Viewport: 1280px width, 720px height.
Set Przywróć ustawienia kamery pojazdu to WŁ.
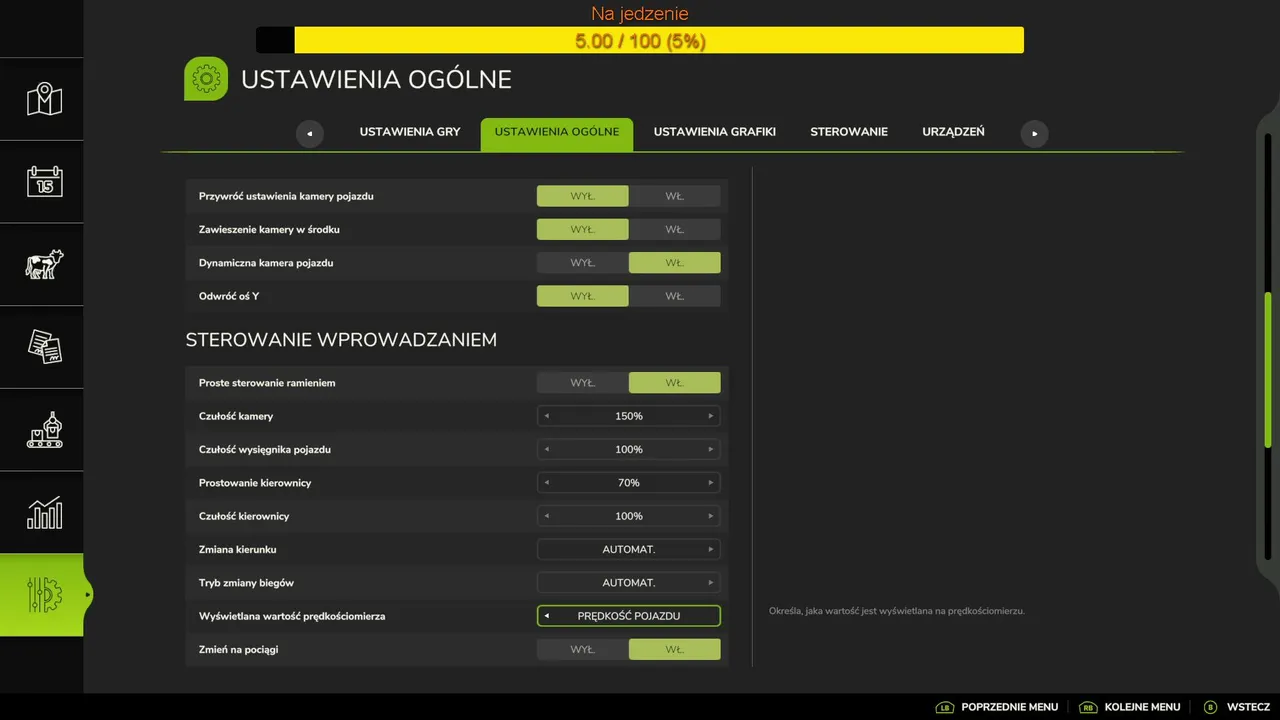[x=675, y=196]
